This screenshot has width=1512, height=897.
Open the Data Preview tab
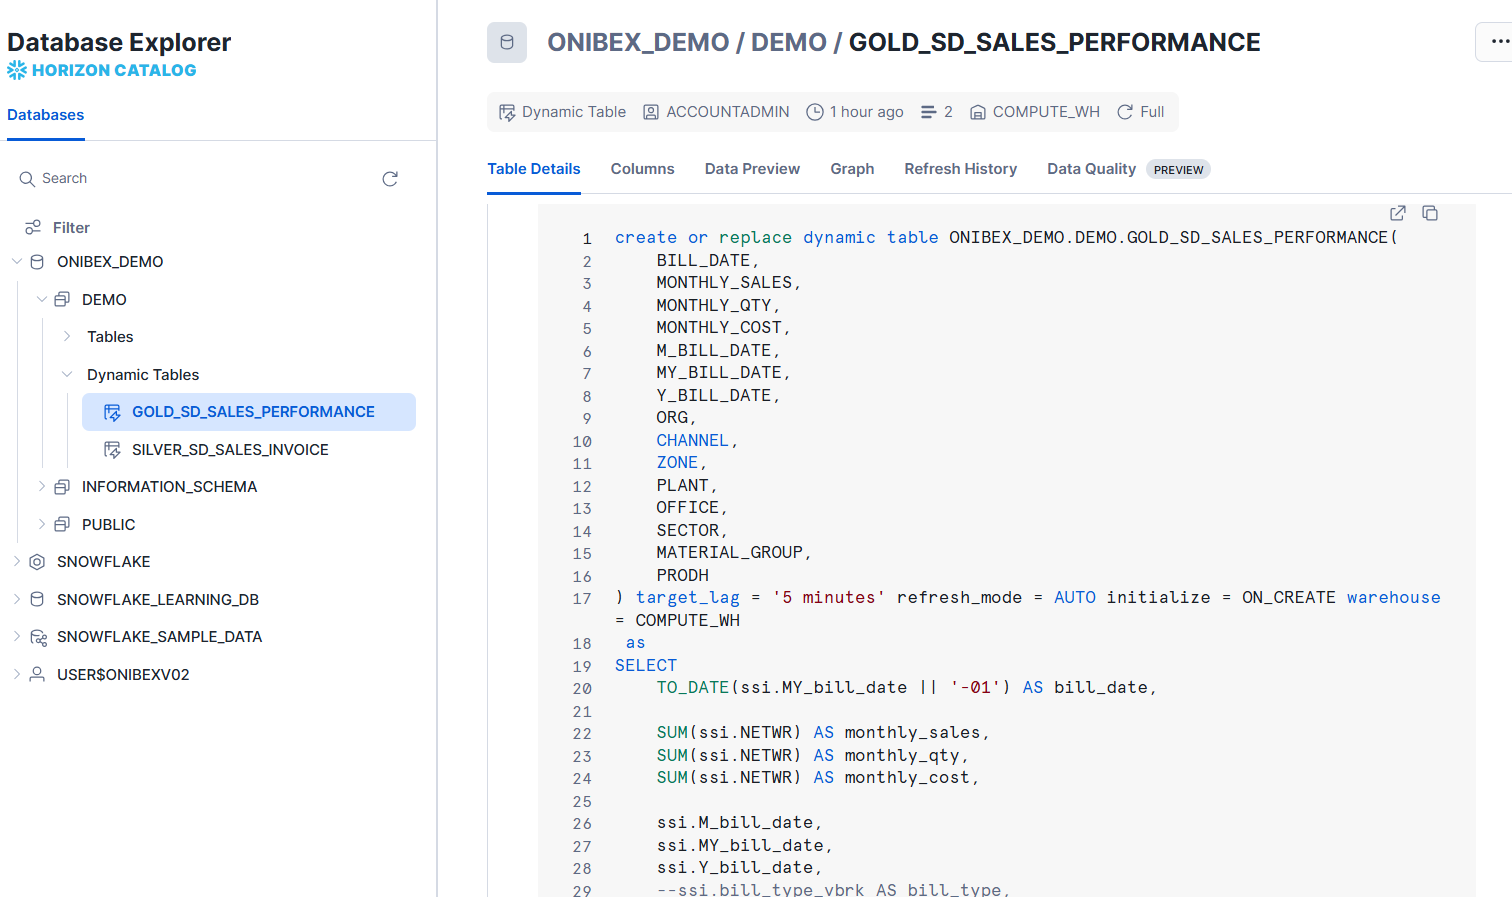[x=752, y=169]
